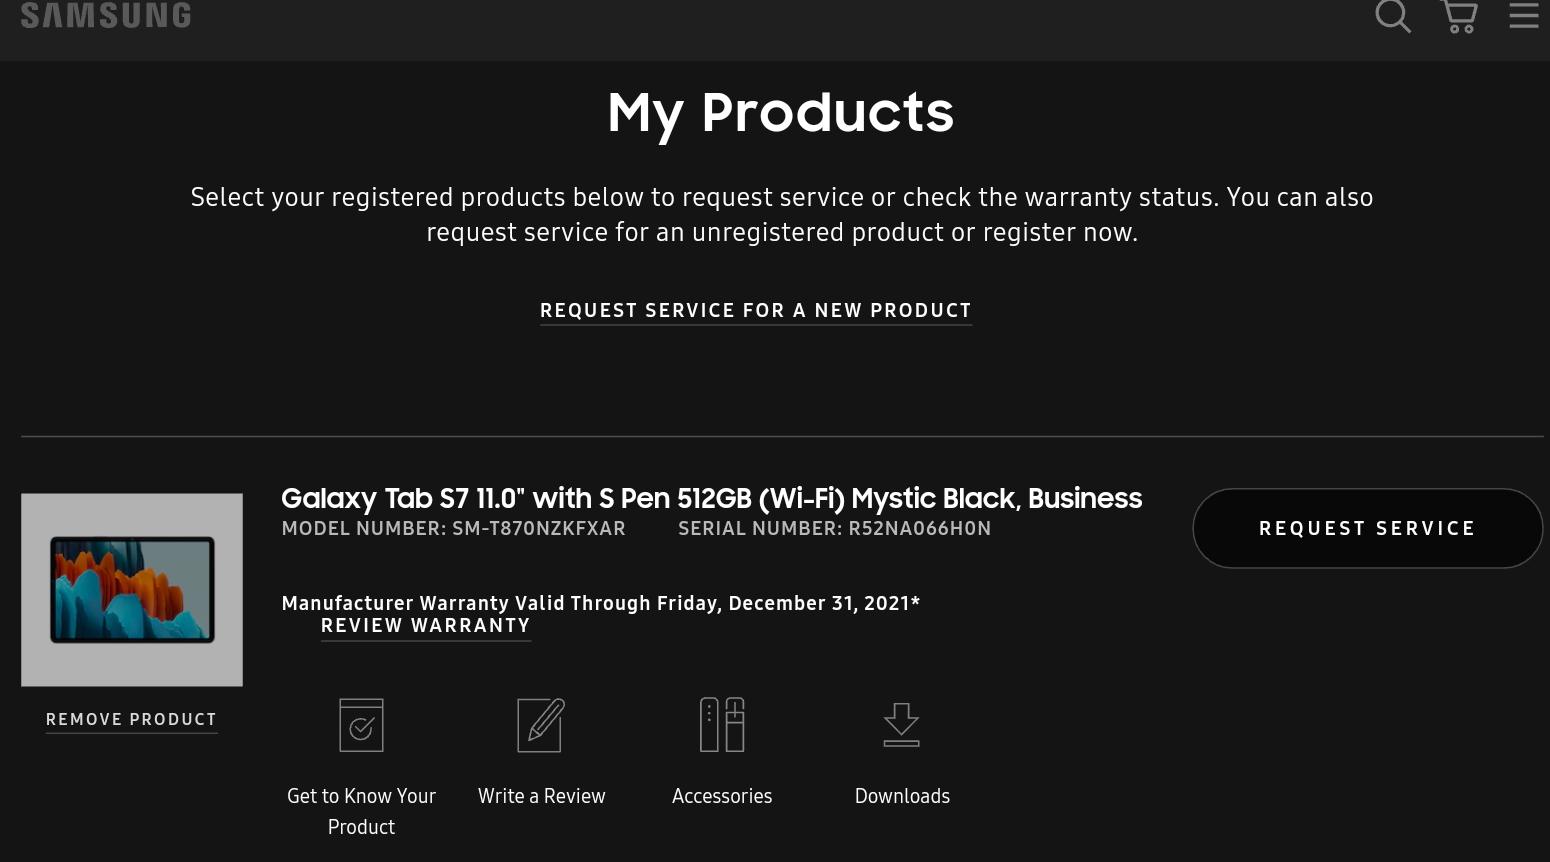
Task: Click the Write a Review text label
Action: coord(541,796)
